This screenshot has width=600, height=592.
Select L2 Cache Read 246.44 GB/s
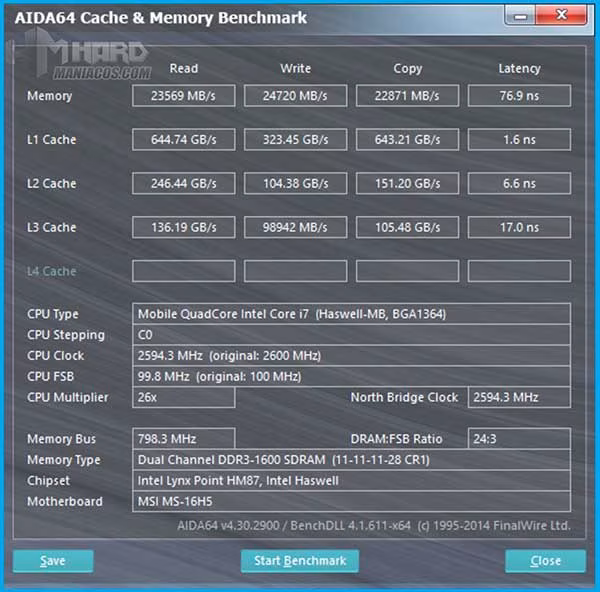coord(184,184)
